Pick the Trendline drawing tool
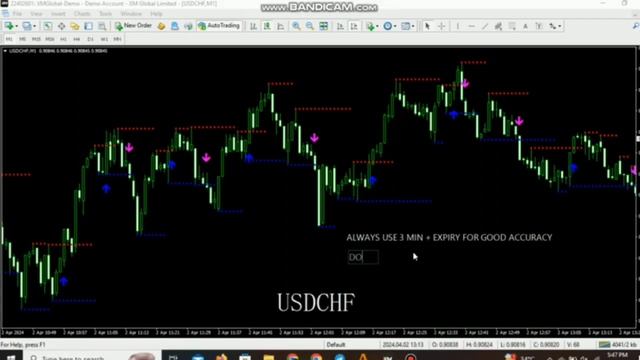The width and height of the screenshot is (640, 360). [x=485, y=26]
